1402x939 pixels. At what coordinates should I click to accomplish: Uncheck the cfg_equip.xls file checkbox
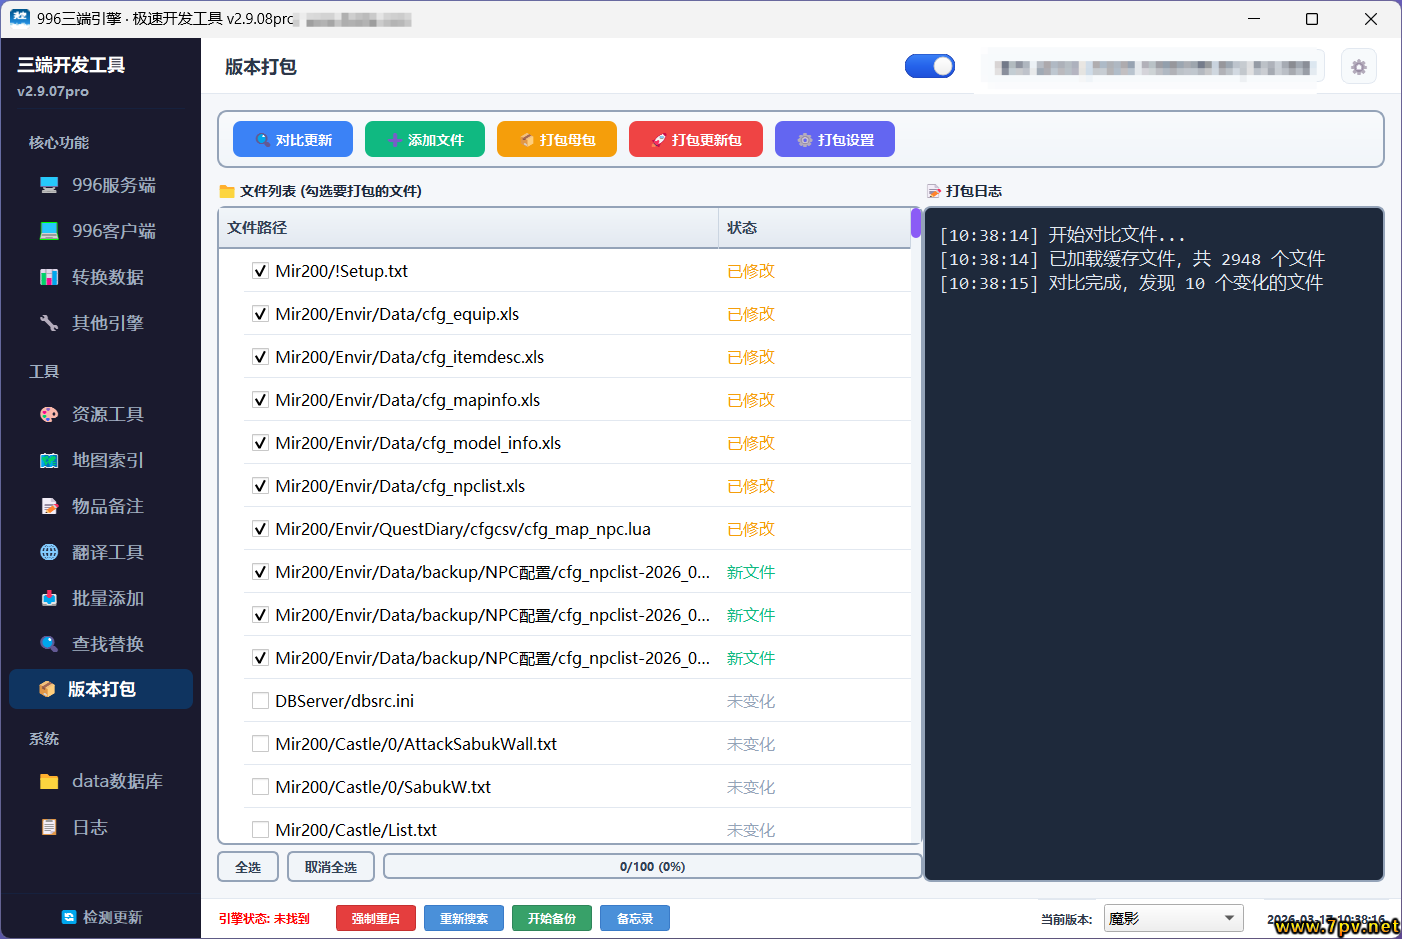click(x=260, y=314)
